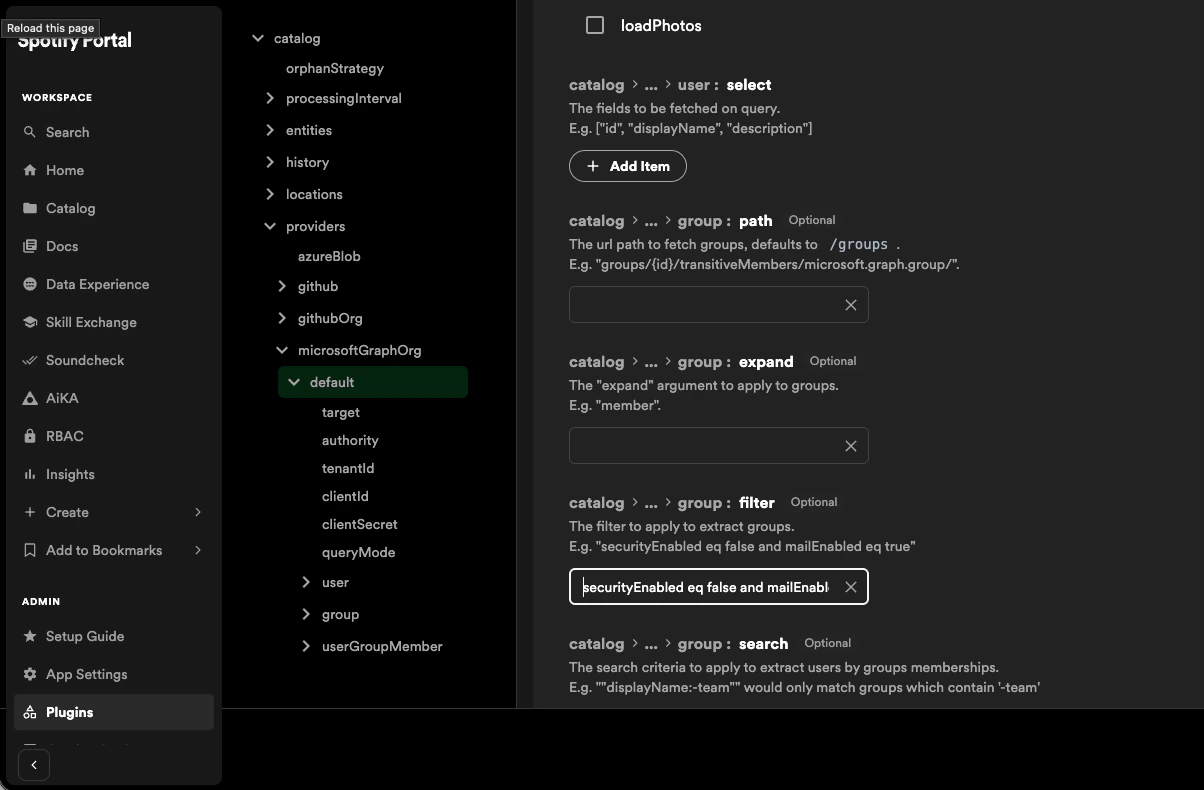The image size is (1204, 790).
Task: Clear the group path field
Action: pos(851,305)
